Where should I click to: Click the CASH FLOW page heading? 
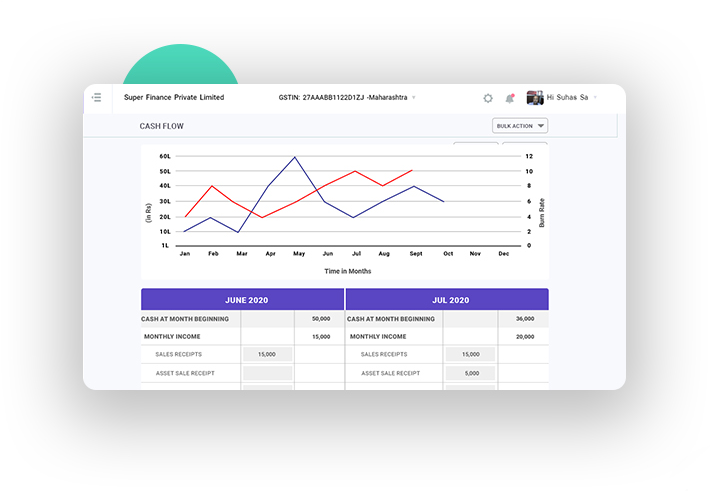tap(162, 127)
